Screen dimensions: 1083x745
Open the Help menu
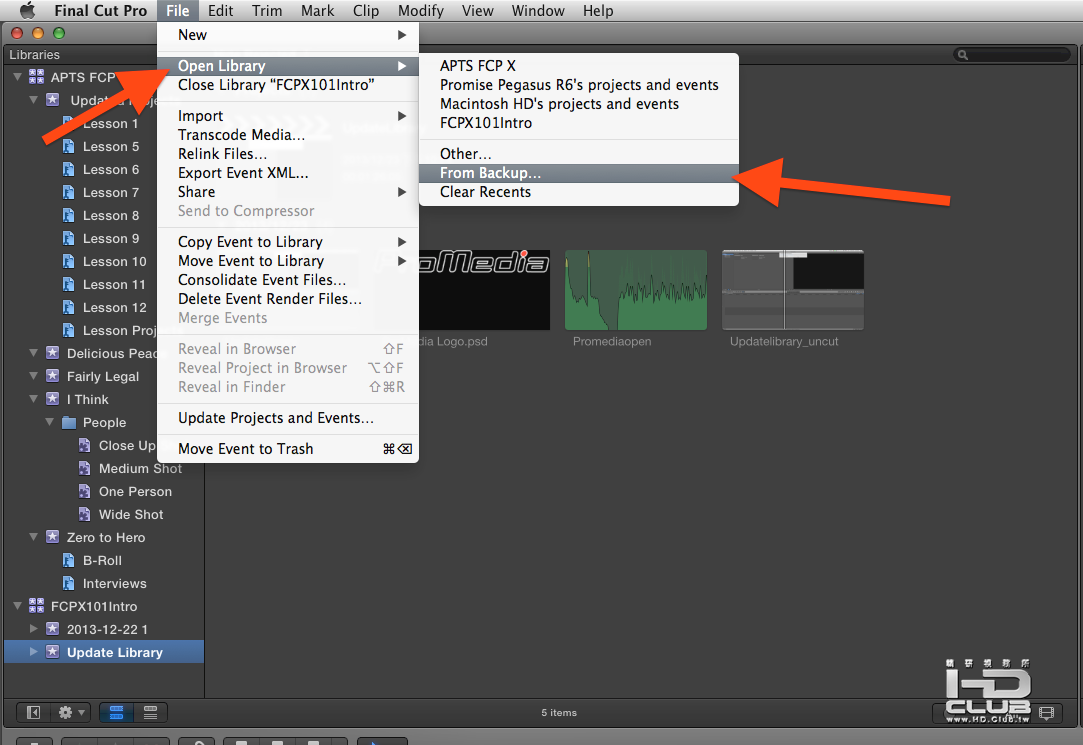pos(597,10)
